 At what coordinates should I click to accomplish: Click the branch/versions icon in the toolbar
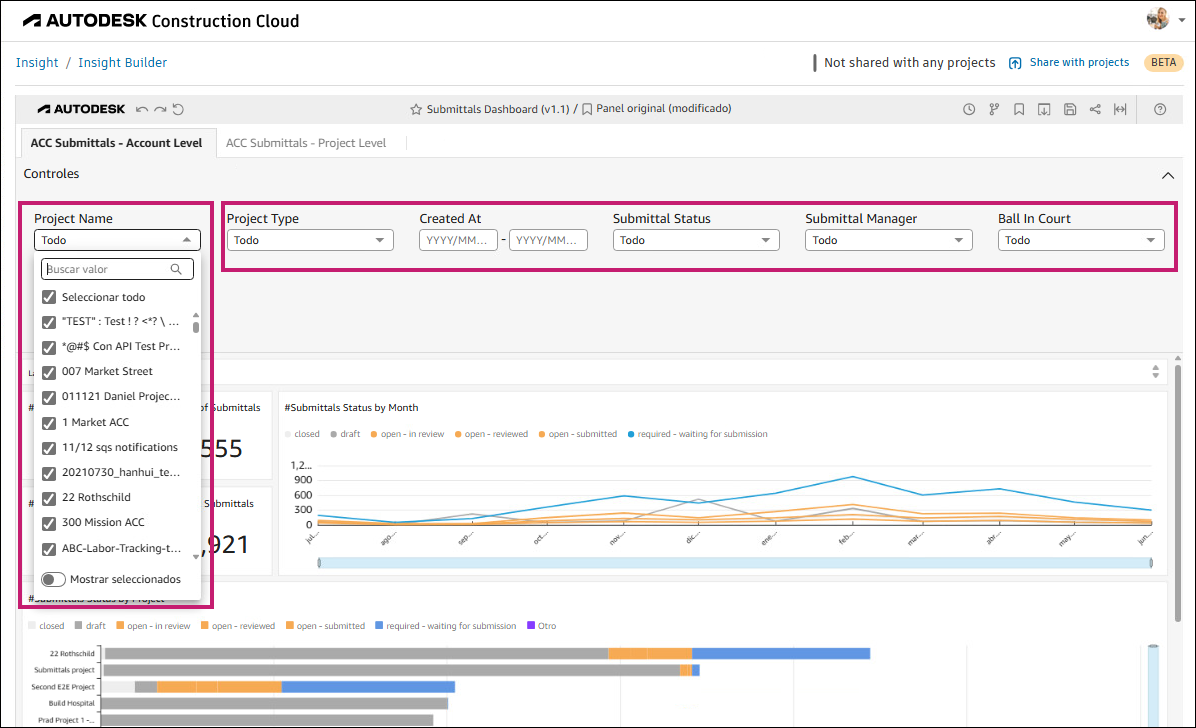tap(993, 108)
